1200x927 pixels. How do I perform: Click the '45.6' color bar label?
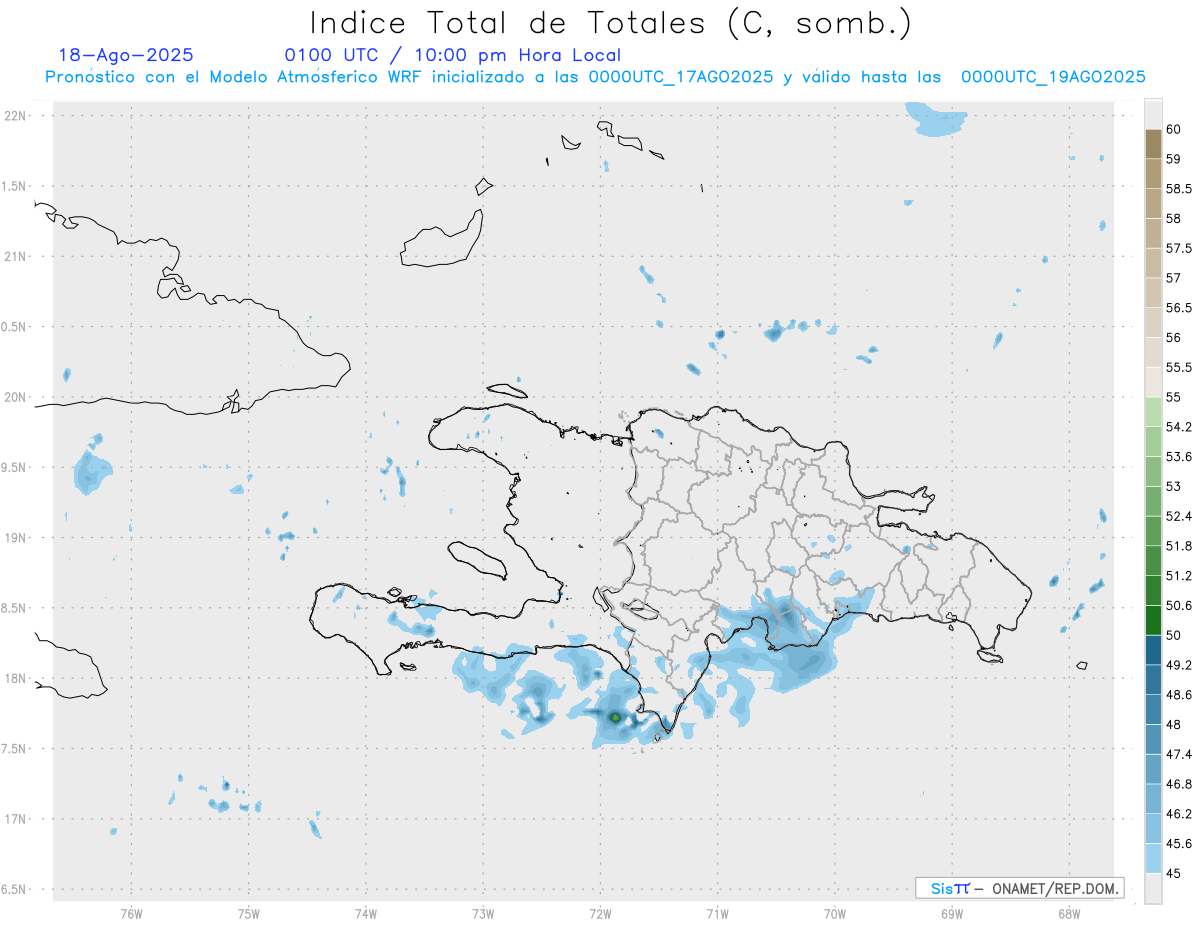(1179, 844)
